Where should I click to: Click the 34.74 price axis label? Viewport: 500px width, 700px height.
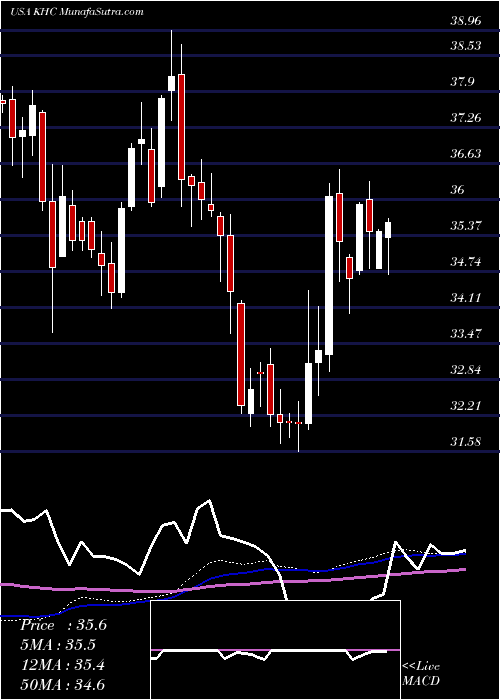(466, 262)
